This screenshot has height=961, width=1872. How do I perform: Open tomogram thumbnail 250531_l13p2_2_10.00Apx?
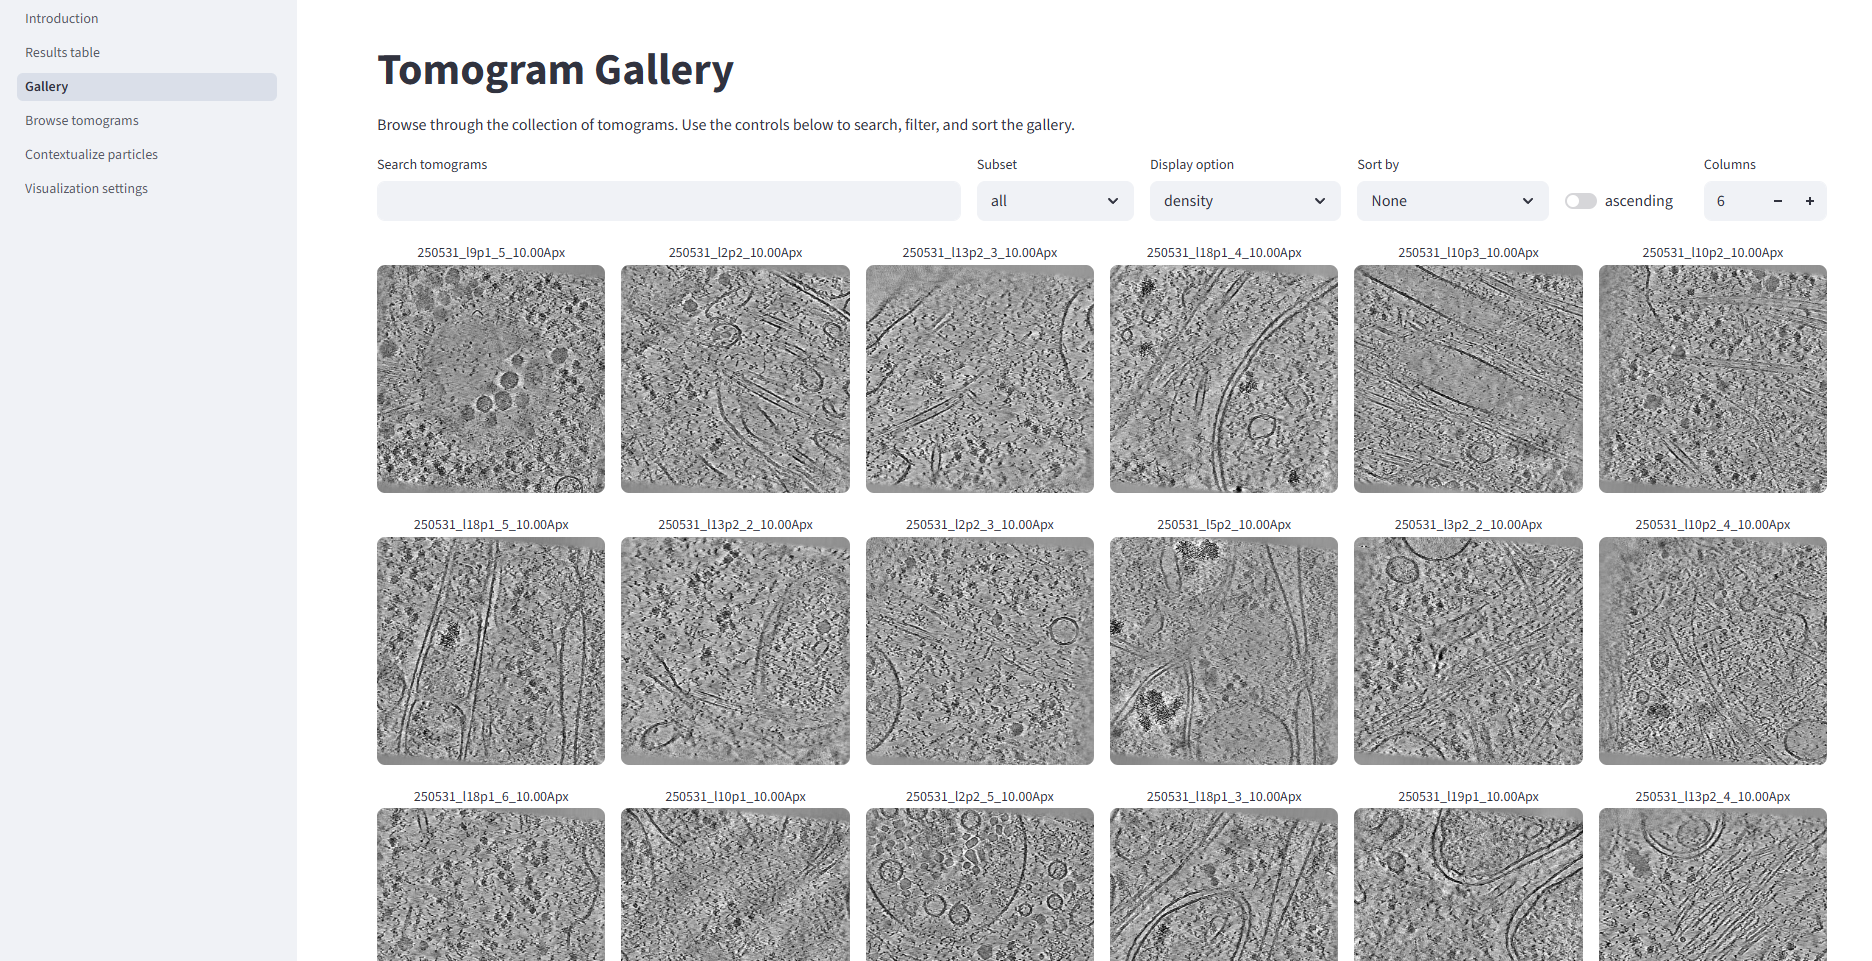[735, 651]
